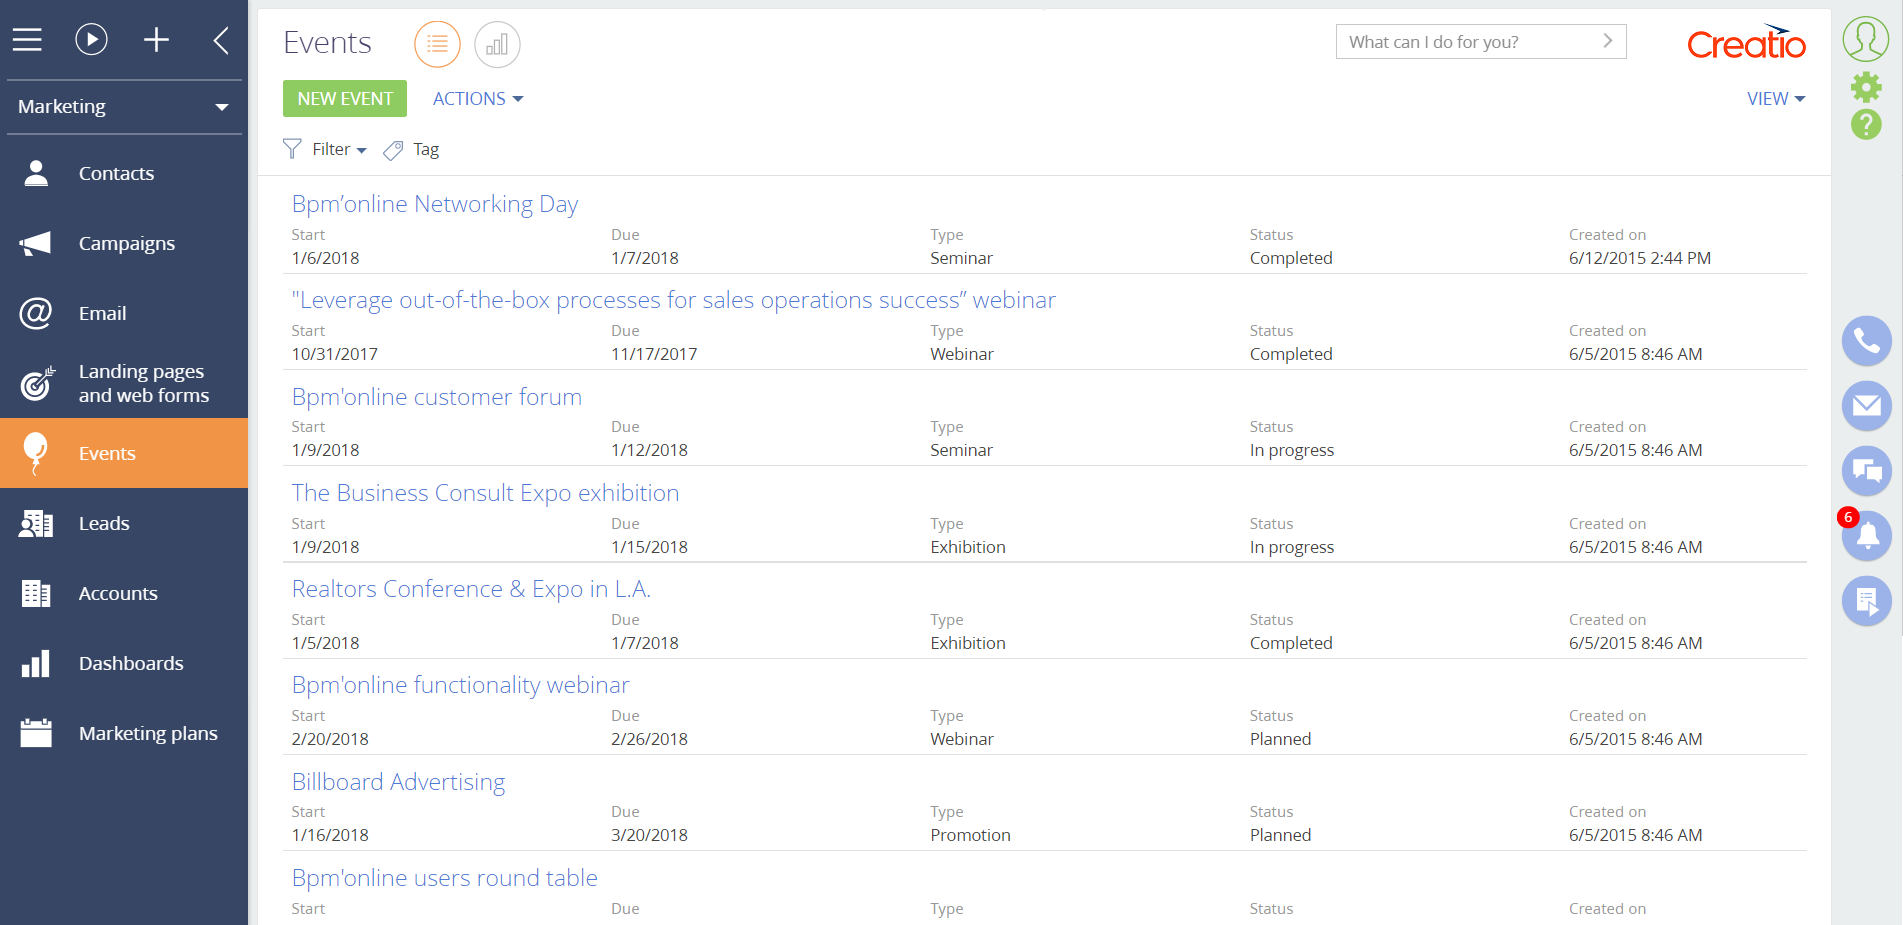Open the process tasks panel icon
The height and width of the screenshot is (925, 1903).
[1867, 601]
